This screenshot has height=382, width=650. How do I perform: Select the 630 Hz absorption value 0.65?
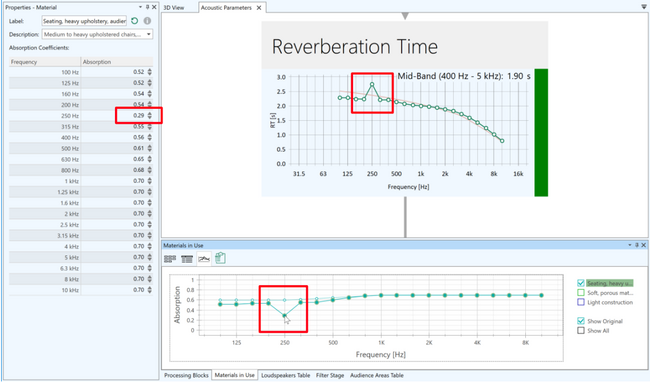pos(138,159)
